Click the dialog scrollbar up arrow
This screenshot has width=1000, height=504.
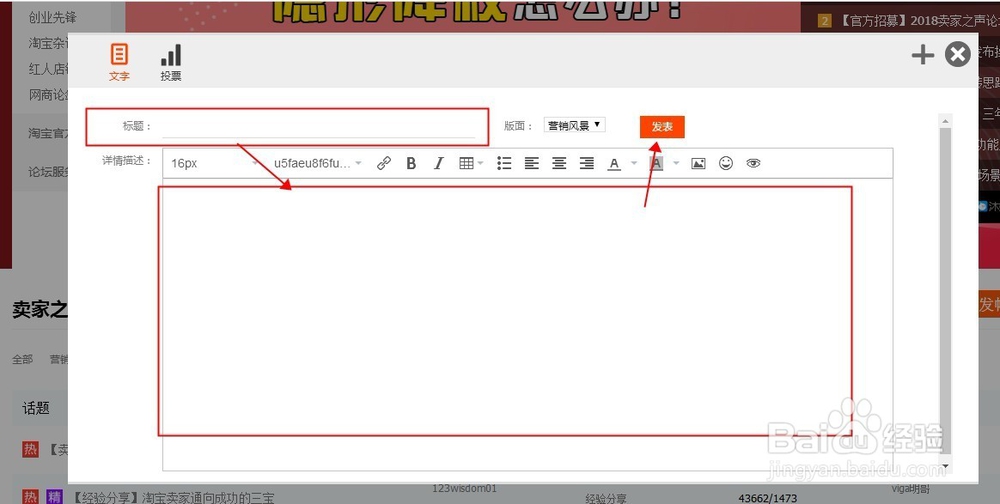click(945, 121)
